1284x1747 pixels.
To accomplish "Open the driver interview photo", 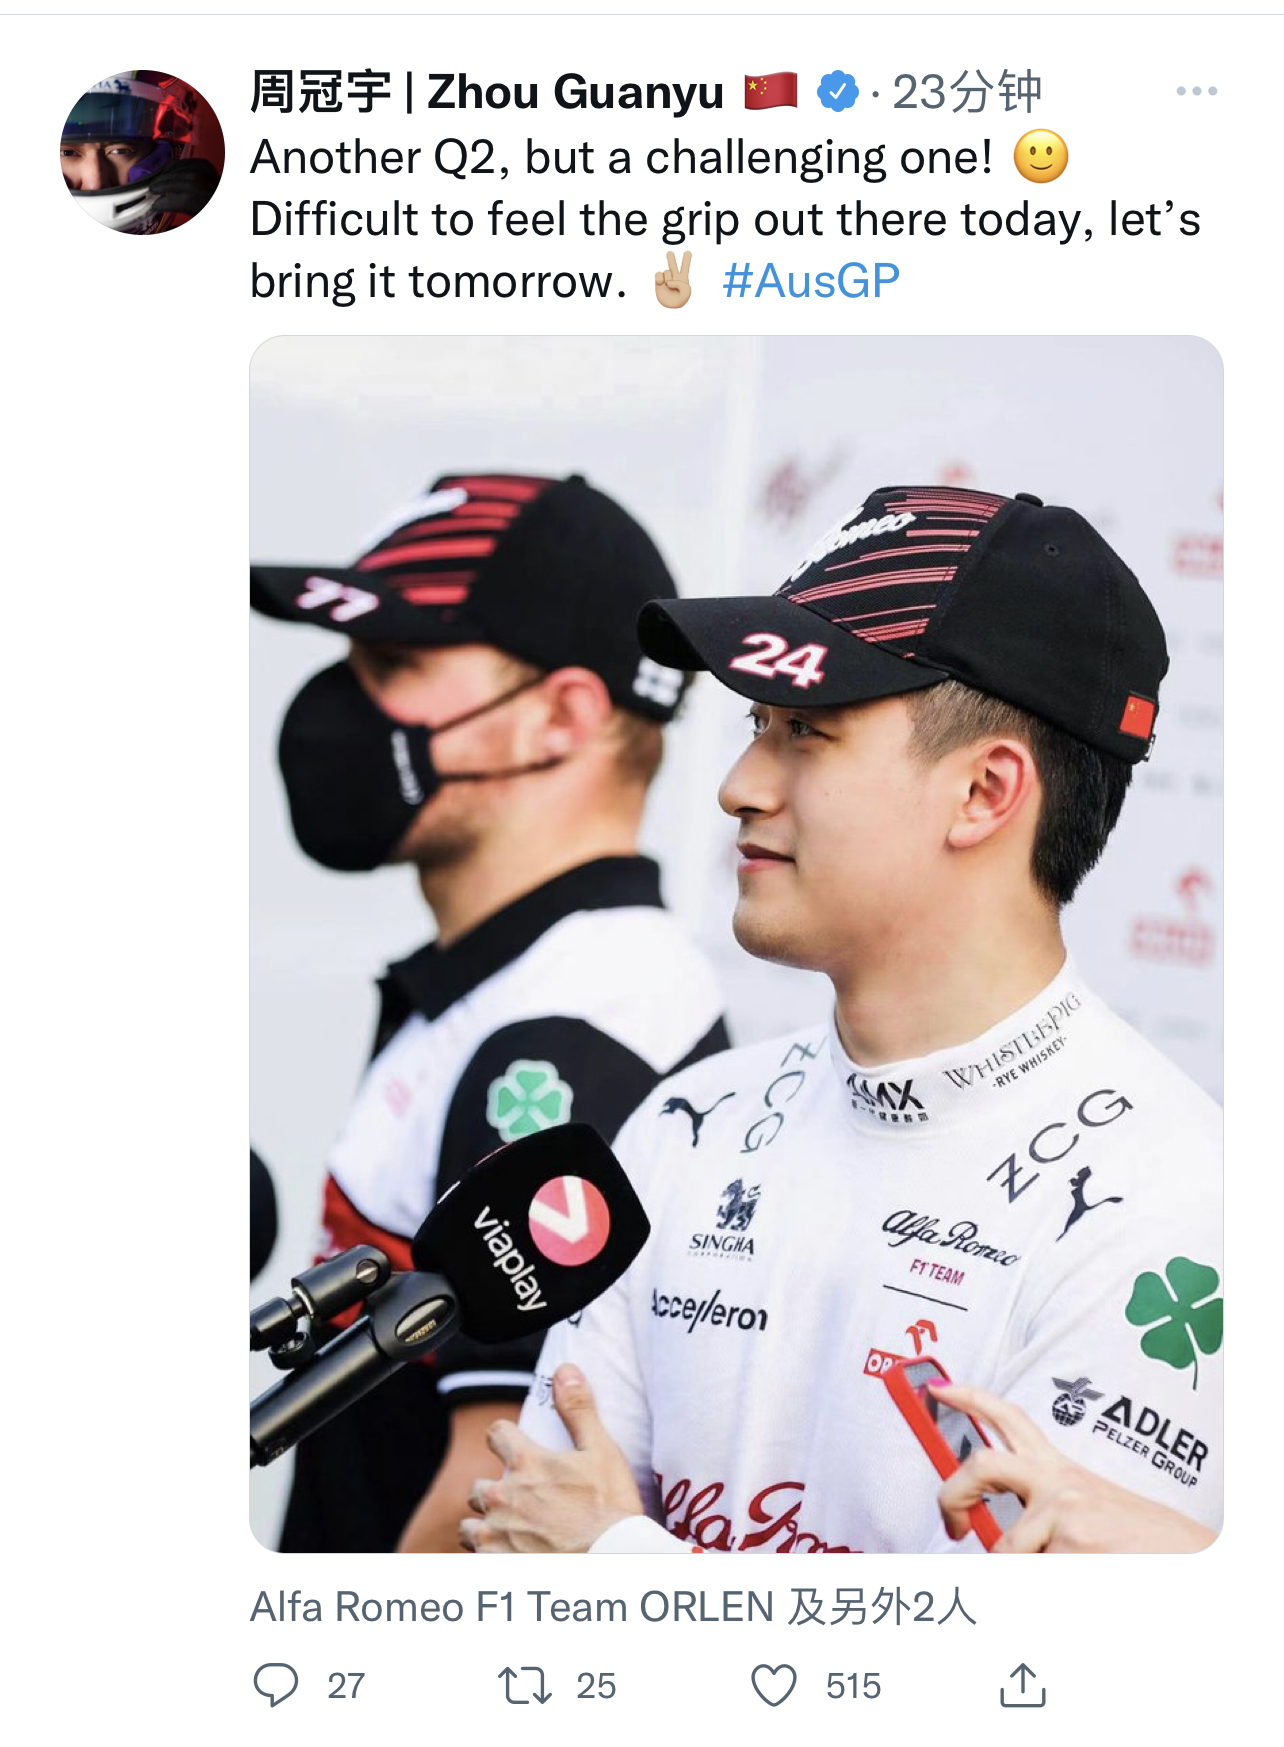I will pos(736,944).
